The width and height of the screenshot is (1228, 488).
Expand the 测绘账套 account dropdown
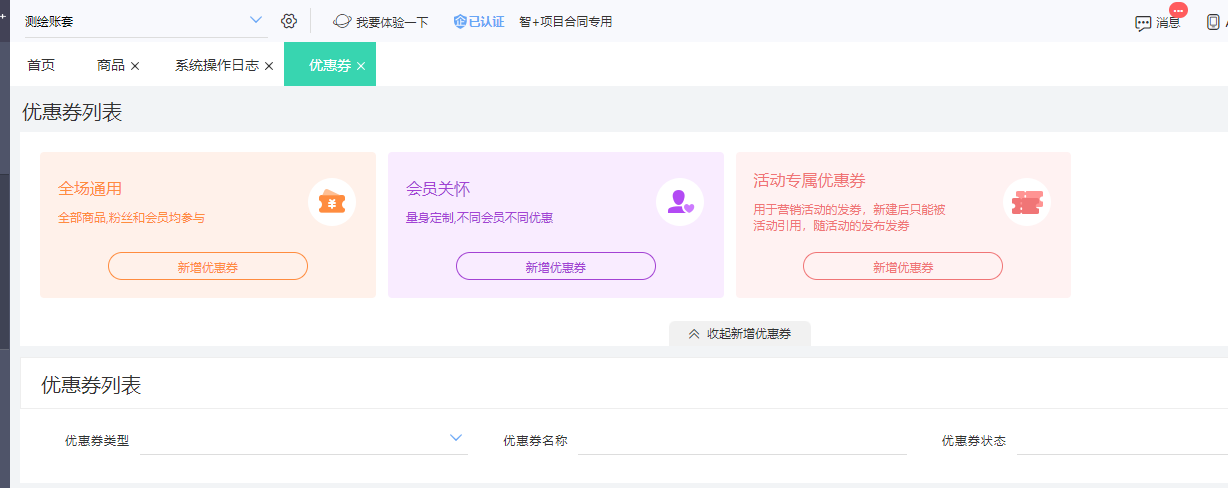click(256, 20)
